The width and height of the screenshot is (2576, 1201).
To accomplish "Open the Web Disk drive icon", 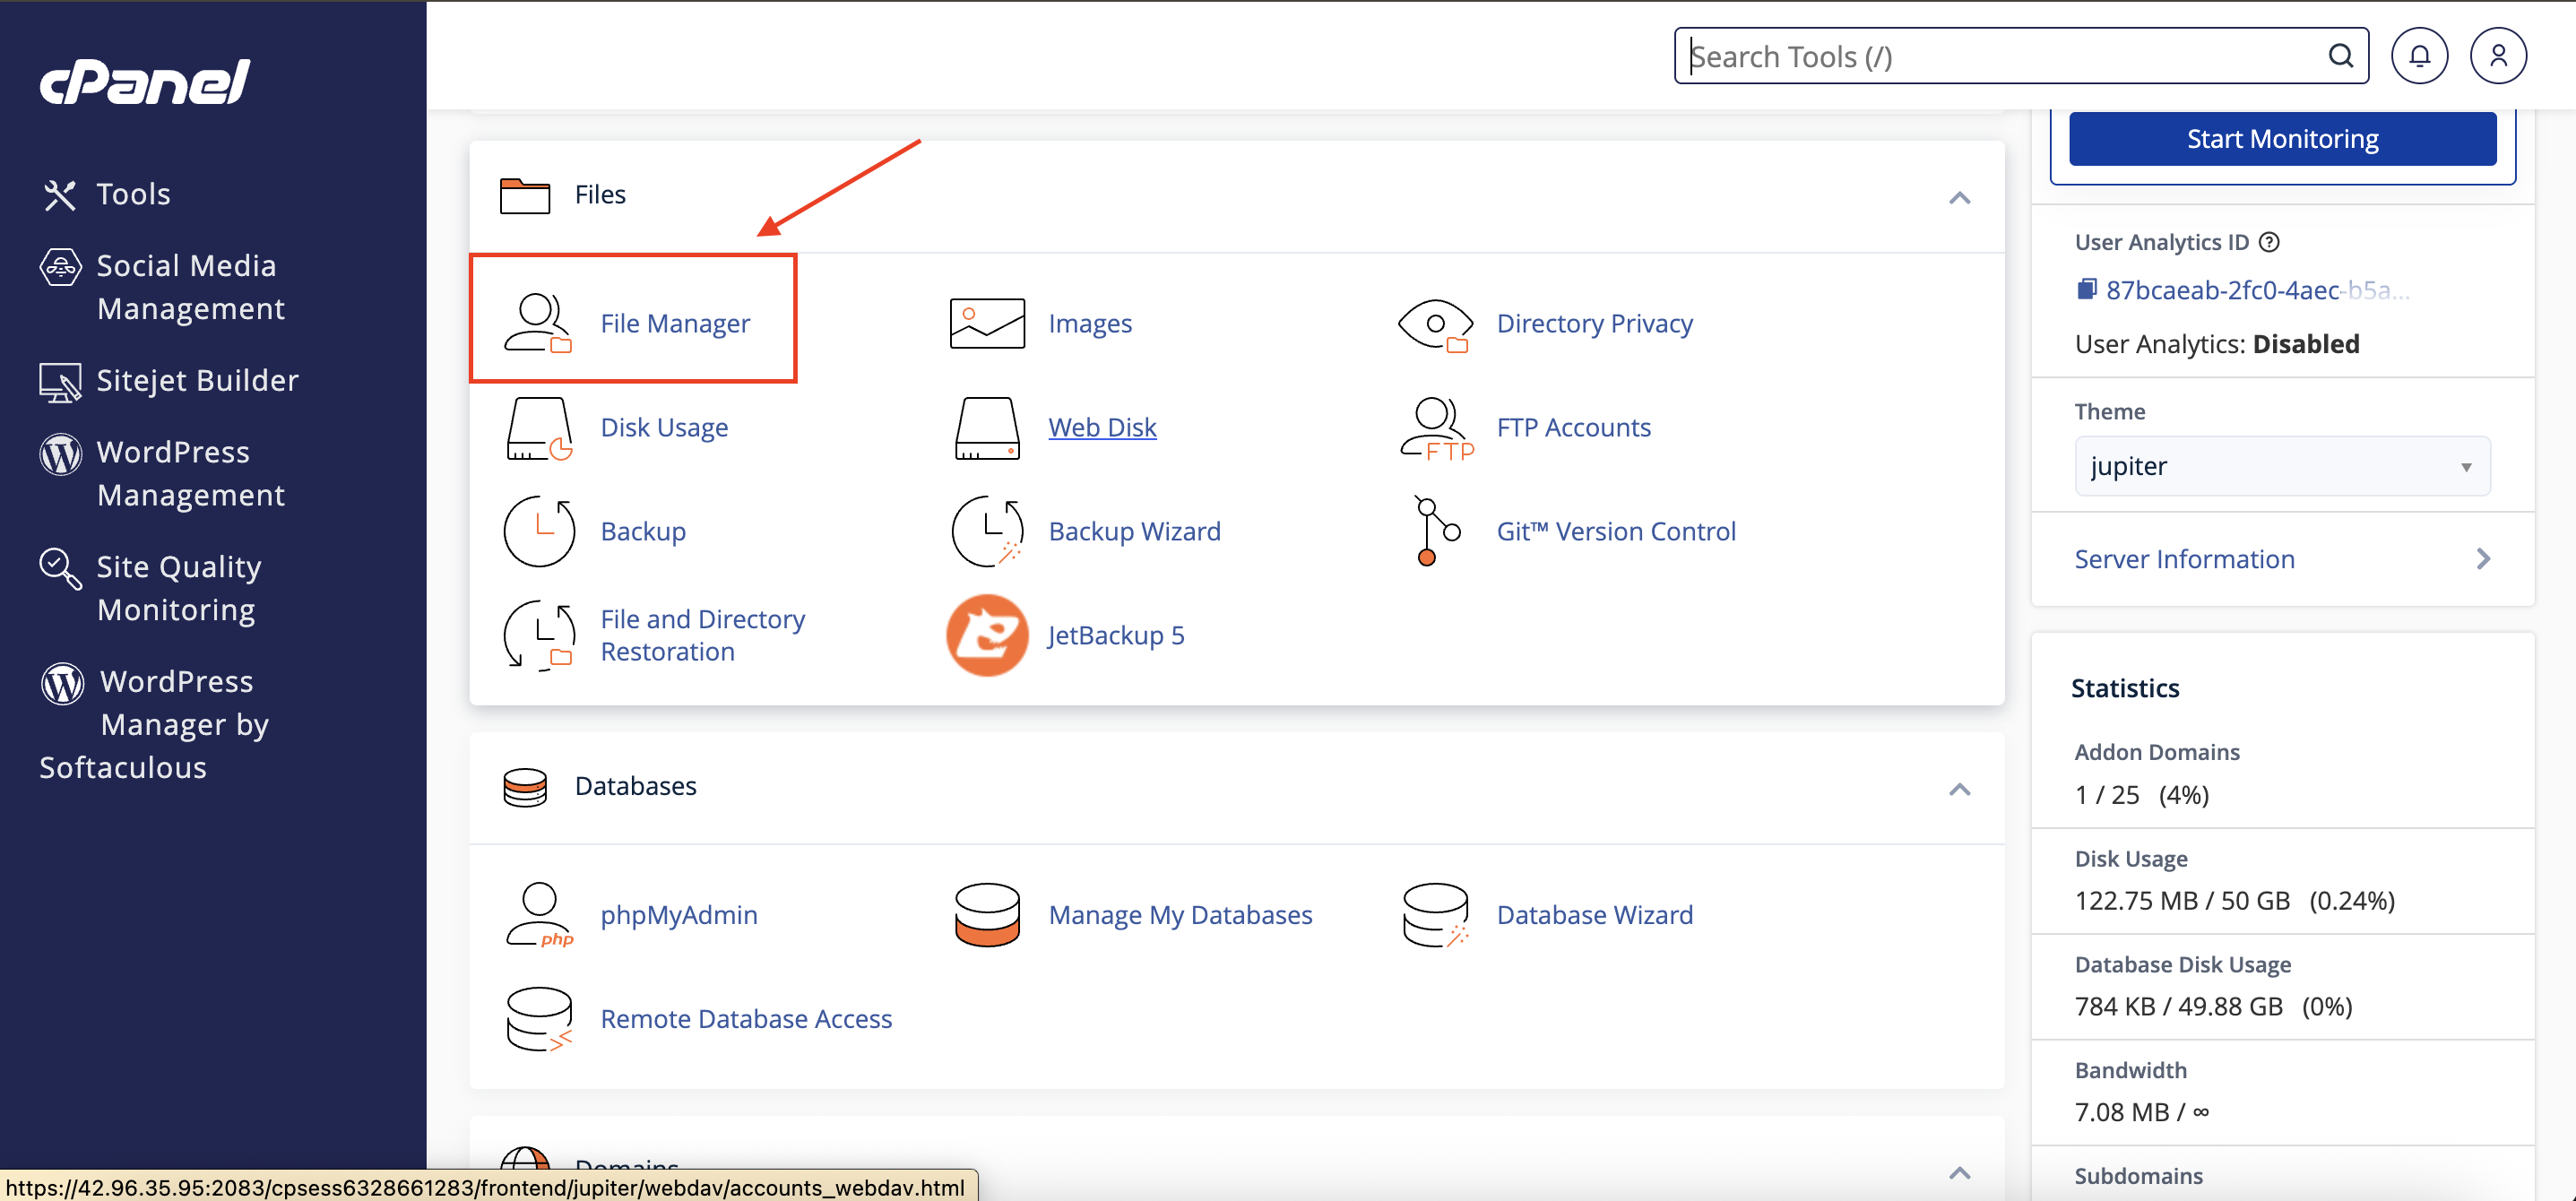I will pos(987,428).
